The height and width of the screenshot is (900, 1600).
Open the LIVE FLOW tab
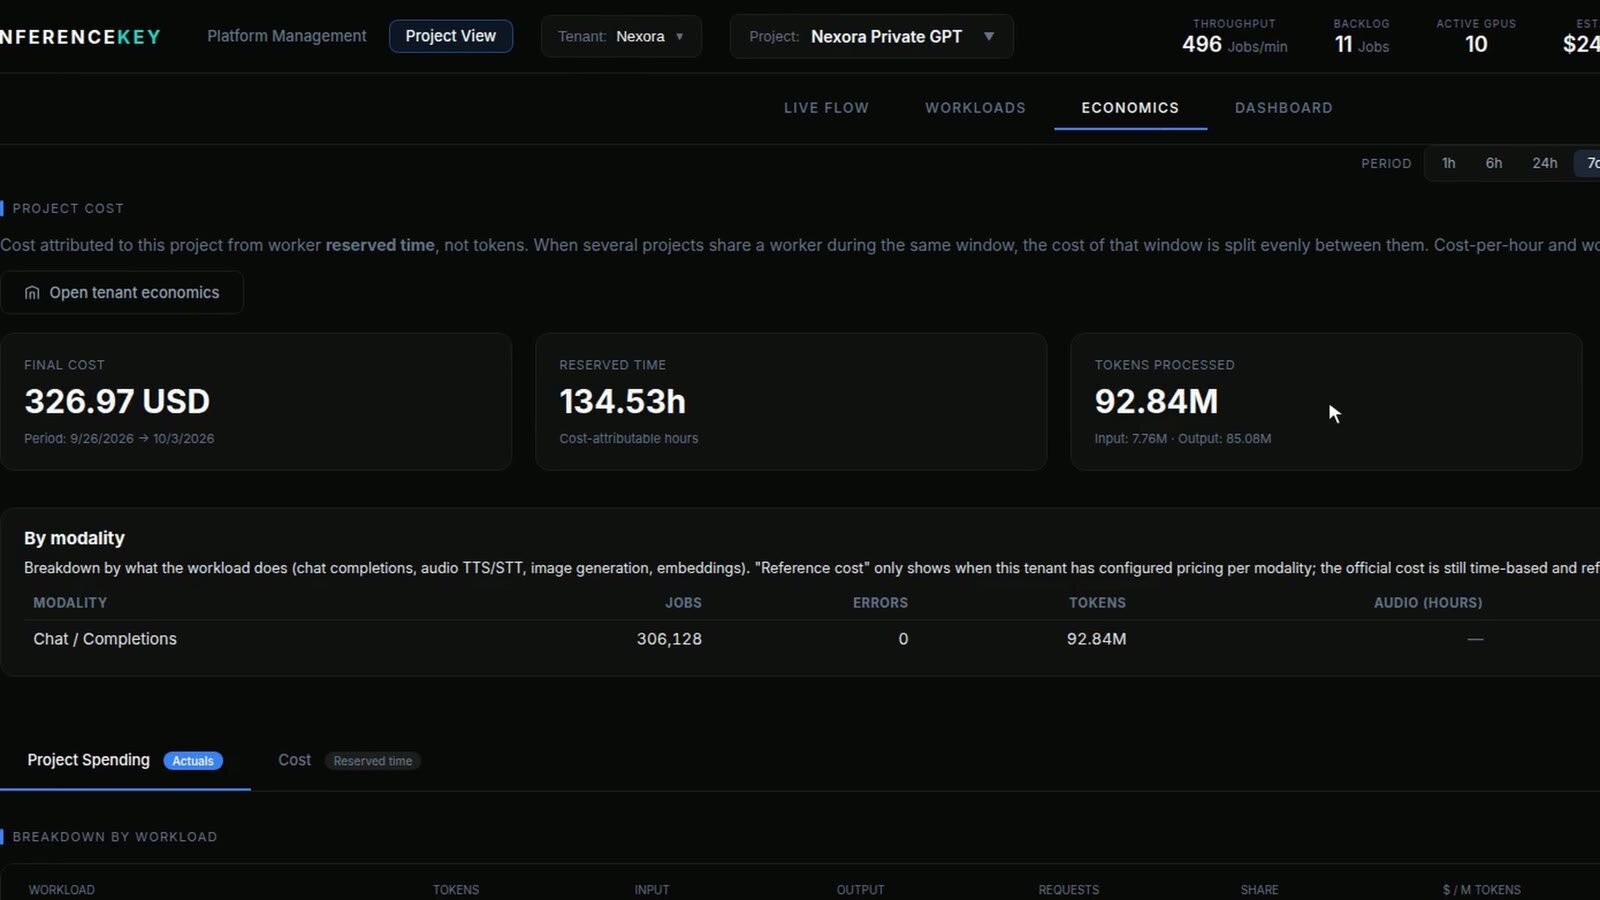tap(826, 108)
